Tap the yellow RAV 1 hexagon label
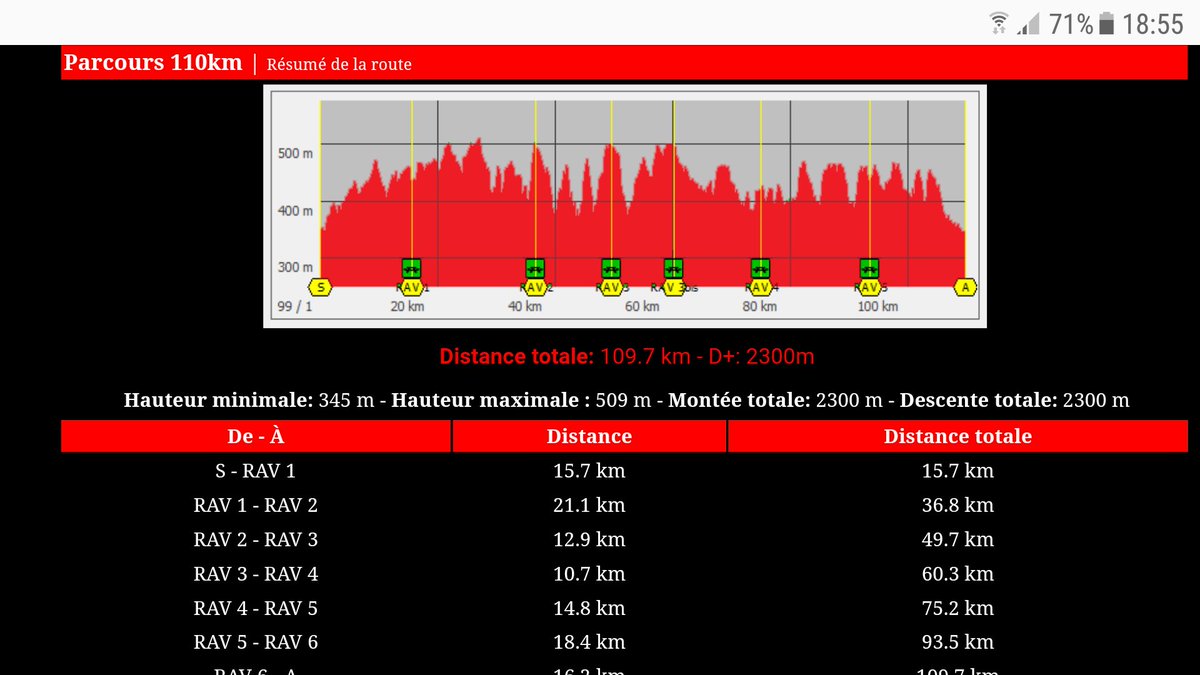Image resolution: width=1200 pixels, height=675 pixels. [x=409, y=287]
